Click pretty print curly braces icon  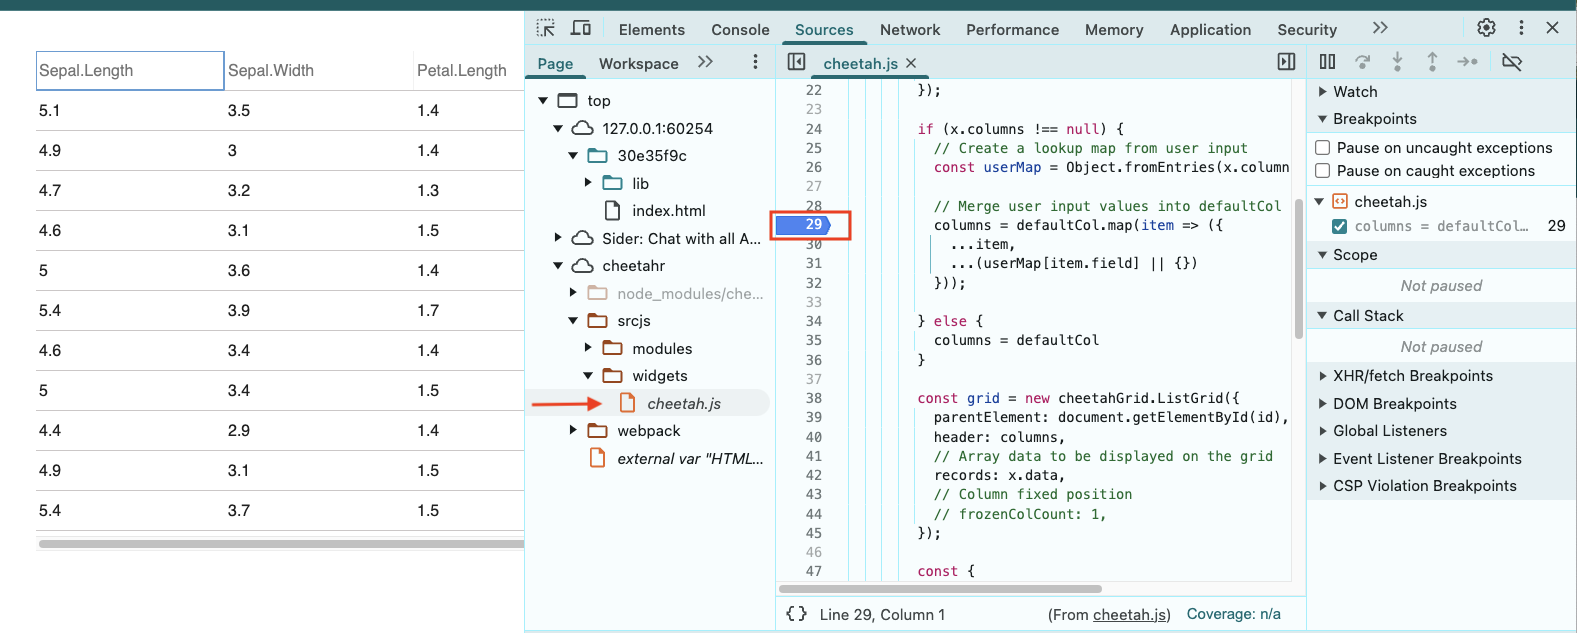(796, 614)
